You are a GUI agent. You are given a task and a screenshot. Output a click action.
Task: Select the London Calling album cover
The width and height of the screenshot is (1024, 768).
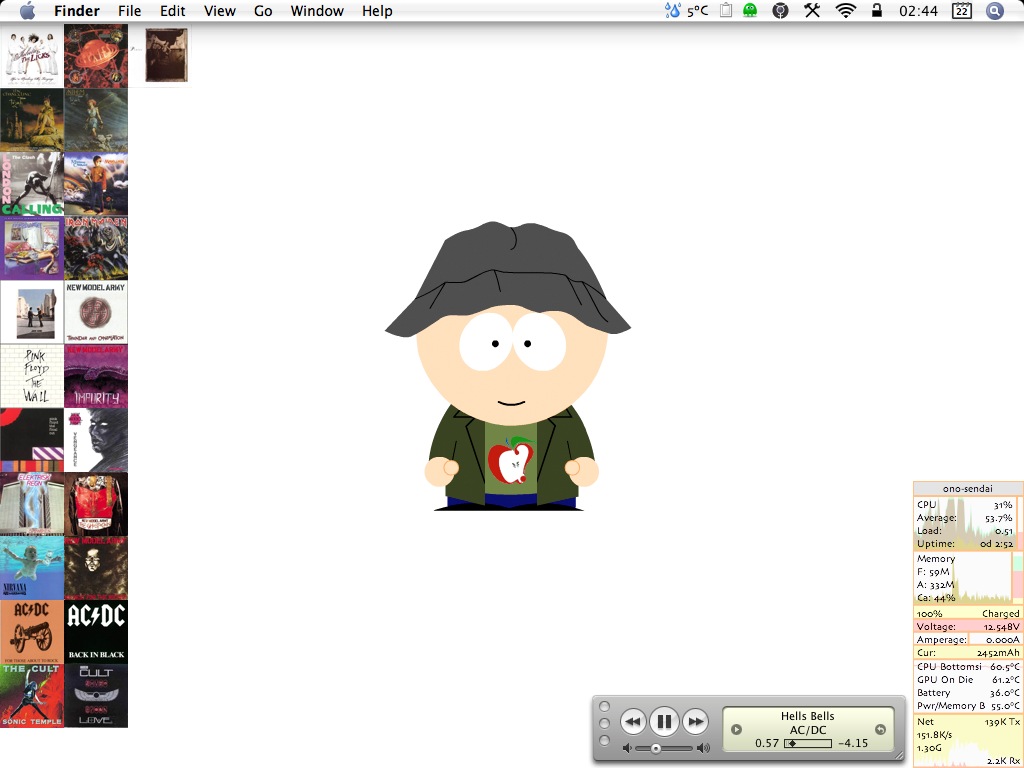point(32,184)
